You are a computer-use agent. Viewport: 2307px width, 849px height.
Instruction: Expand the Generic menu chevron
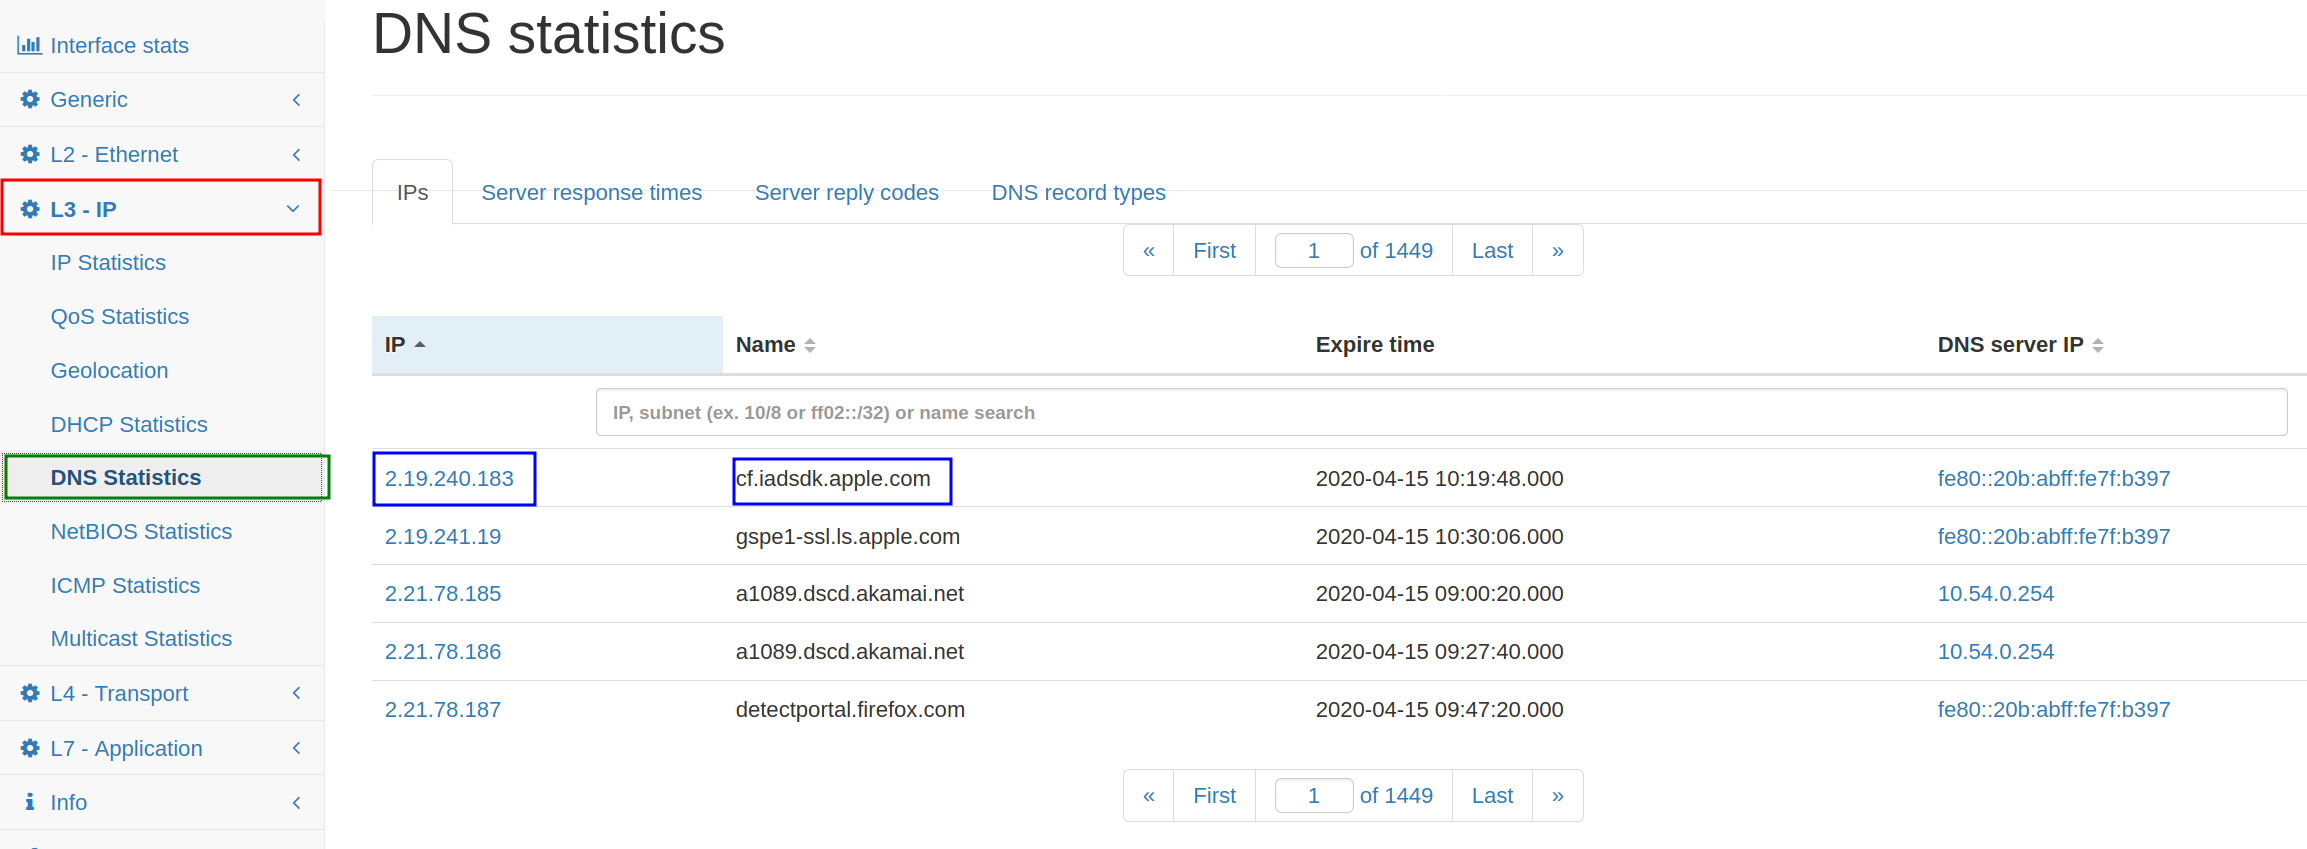(296, 99)
